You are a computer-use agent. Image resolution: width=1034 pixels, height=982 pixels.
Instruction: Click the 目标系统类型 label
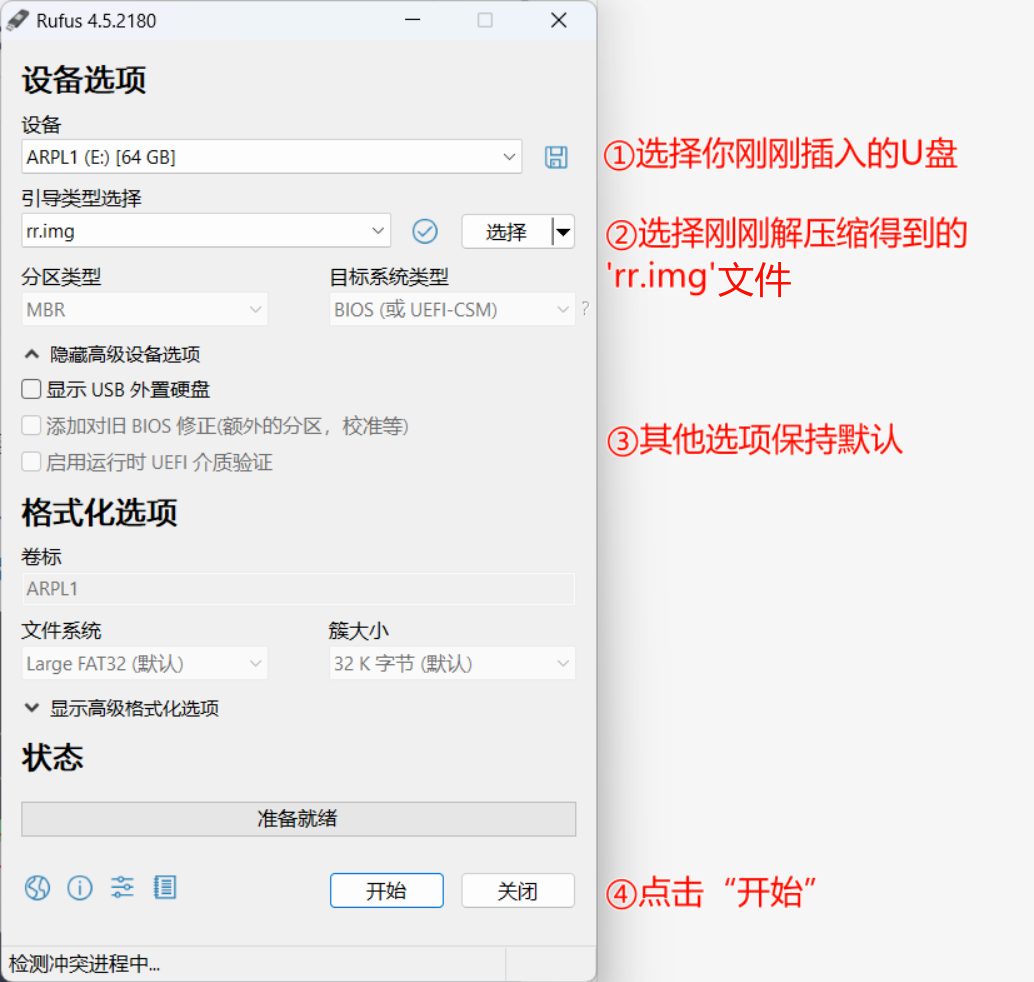pyautogui.click(x=389, y=276)
